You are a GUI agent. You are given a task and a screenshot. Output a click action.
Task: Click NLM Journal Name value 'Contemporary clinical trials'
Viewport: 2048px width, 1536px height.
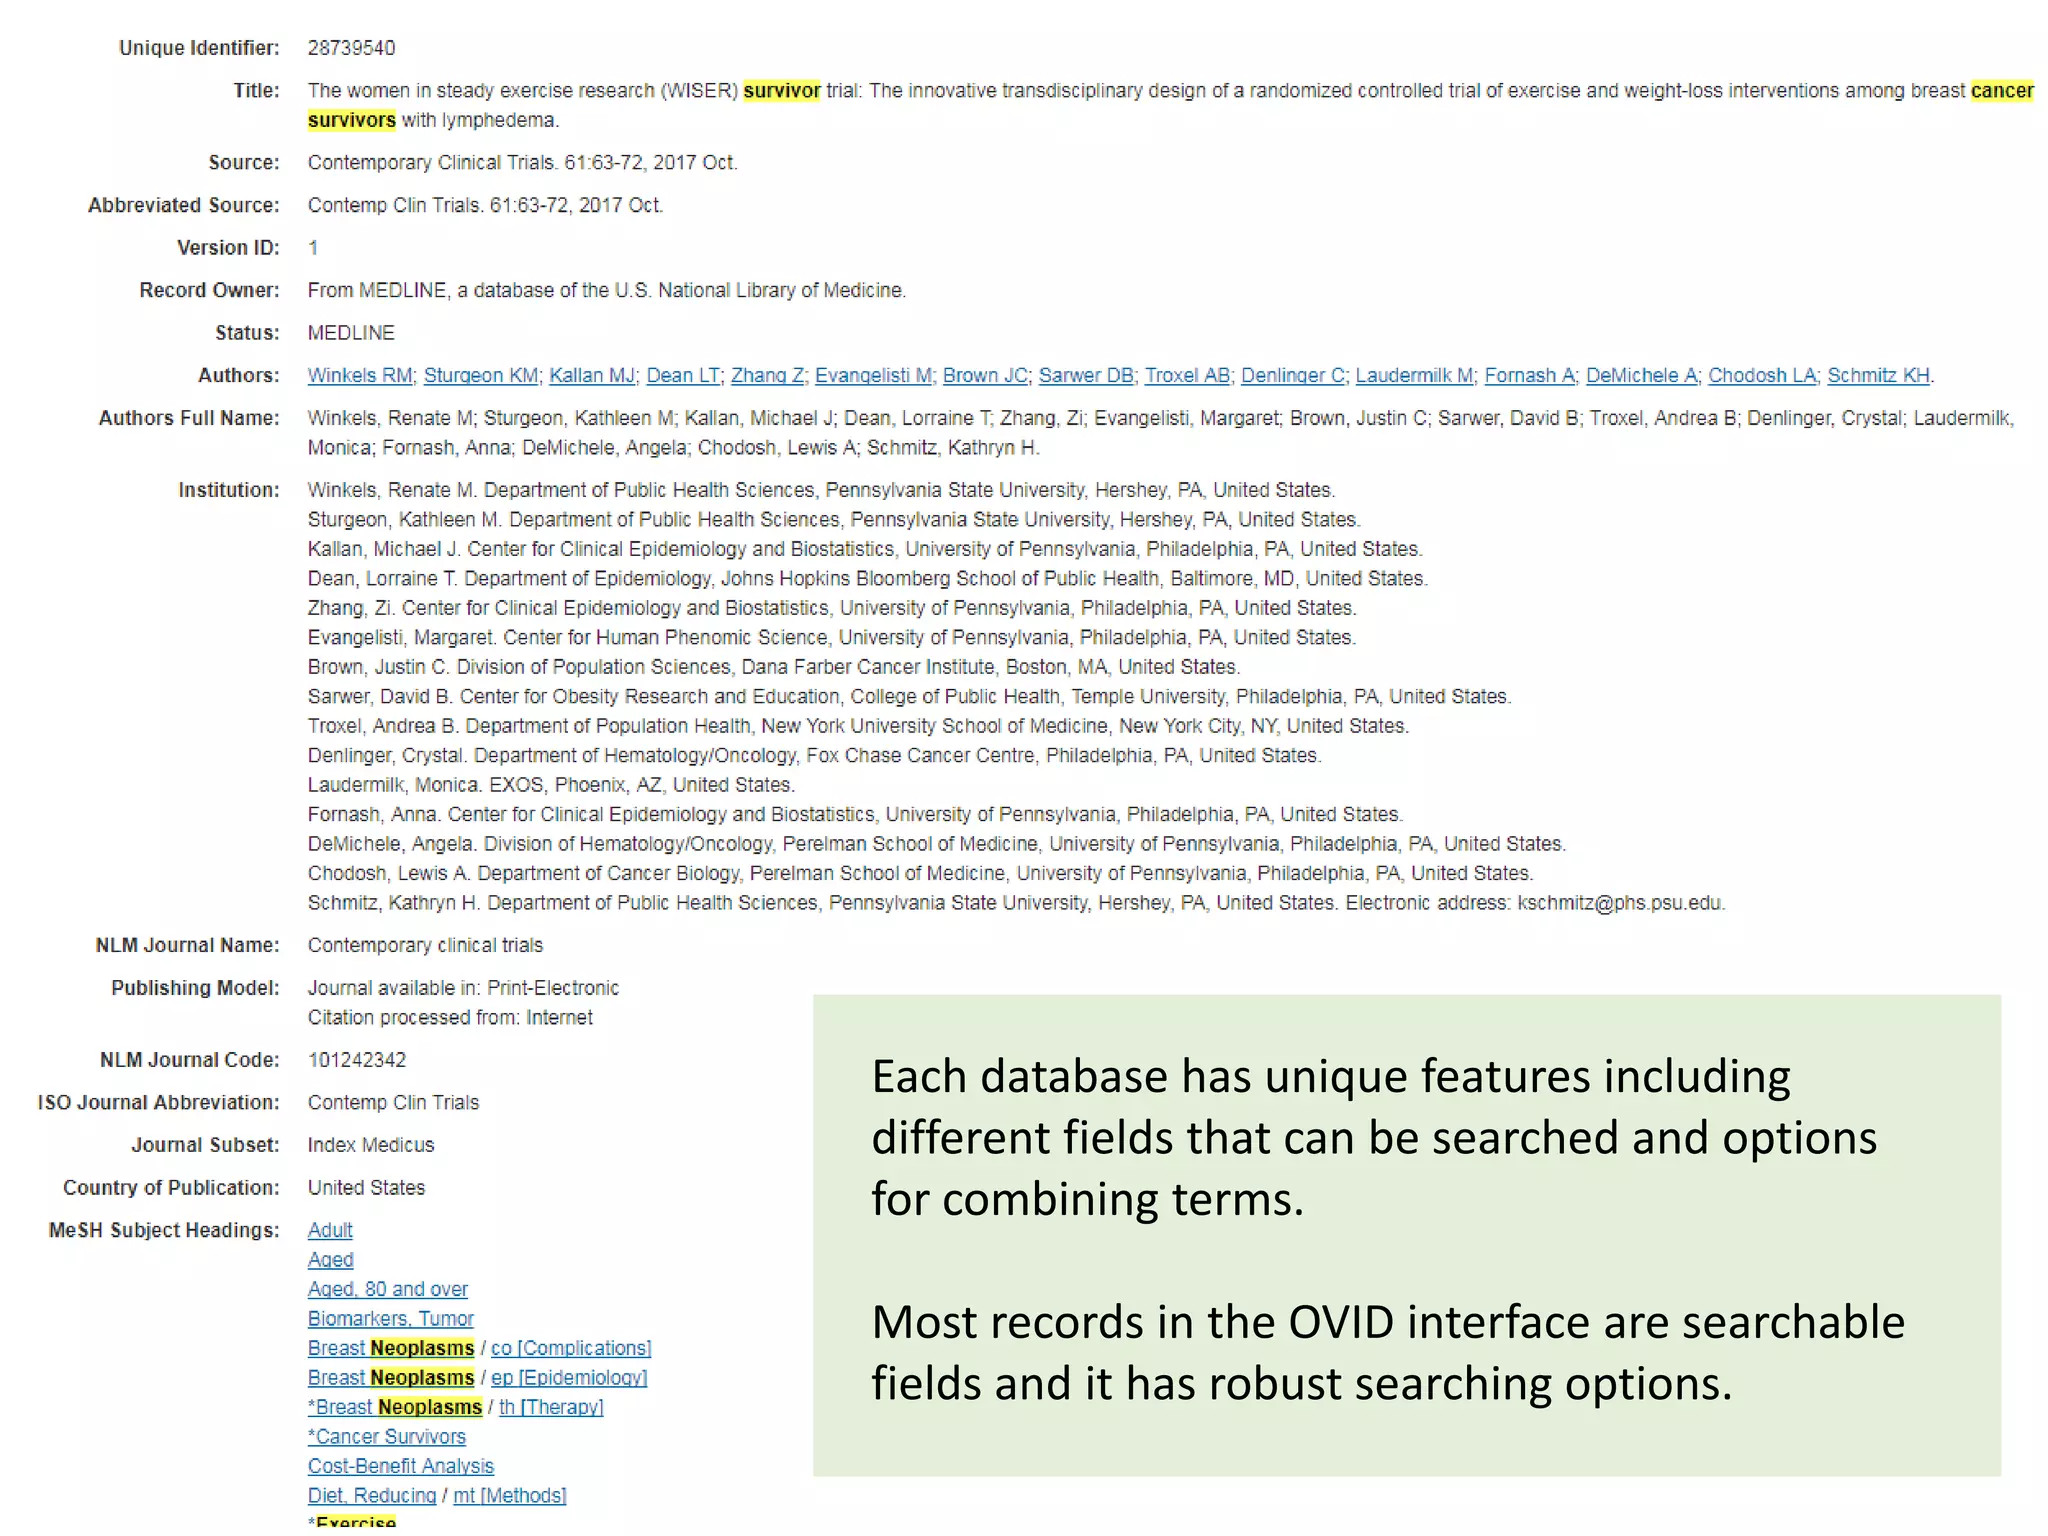[x=425, y=945]
